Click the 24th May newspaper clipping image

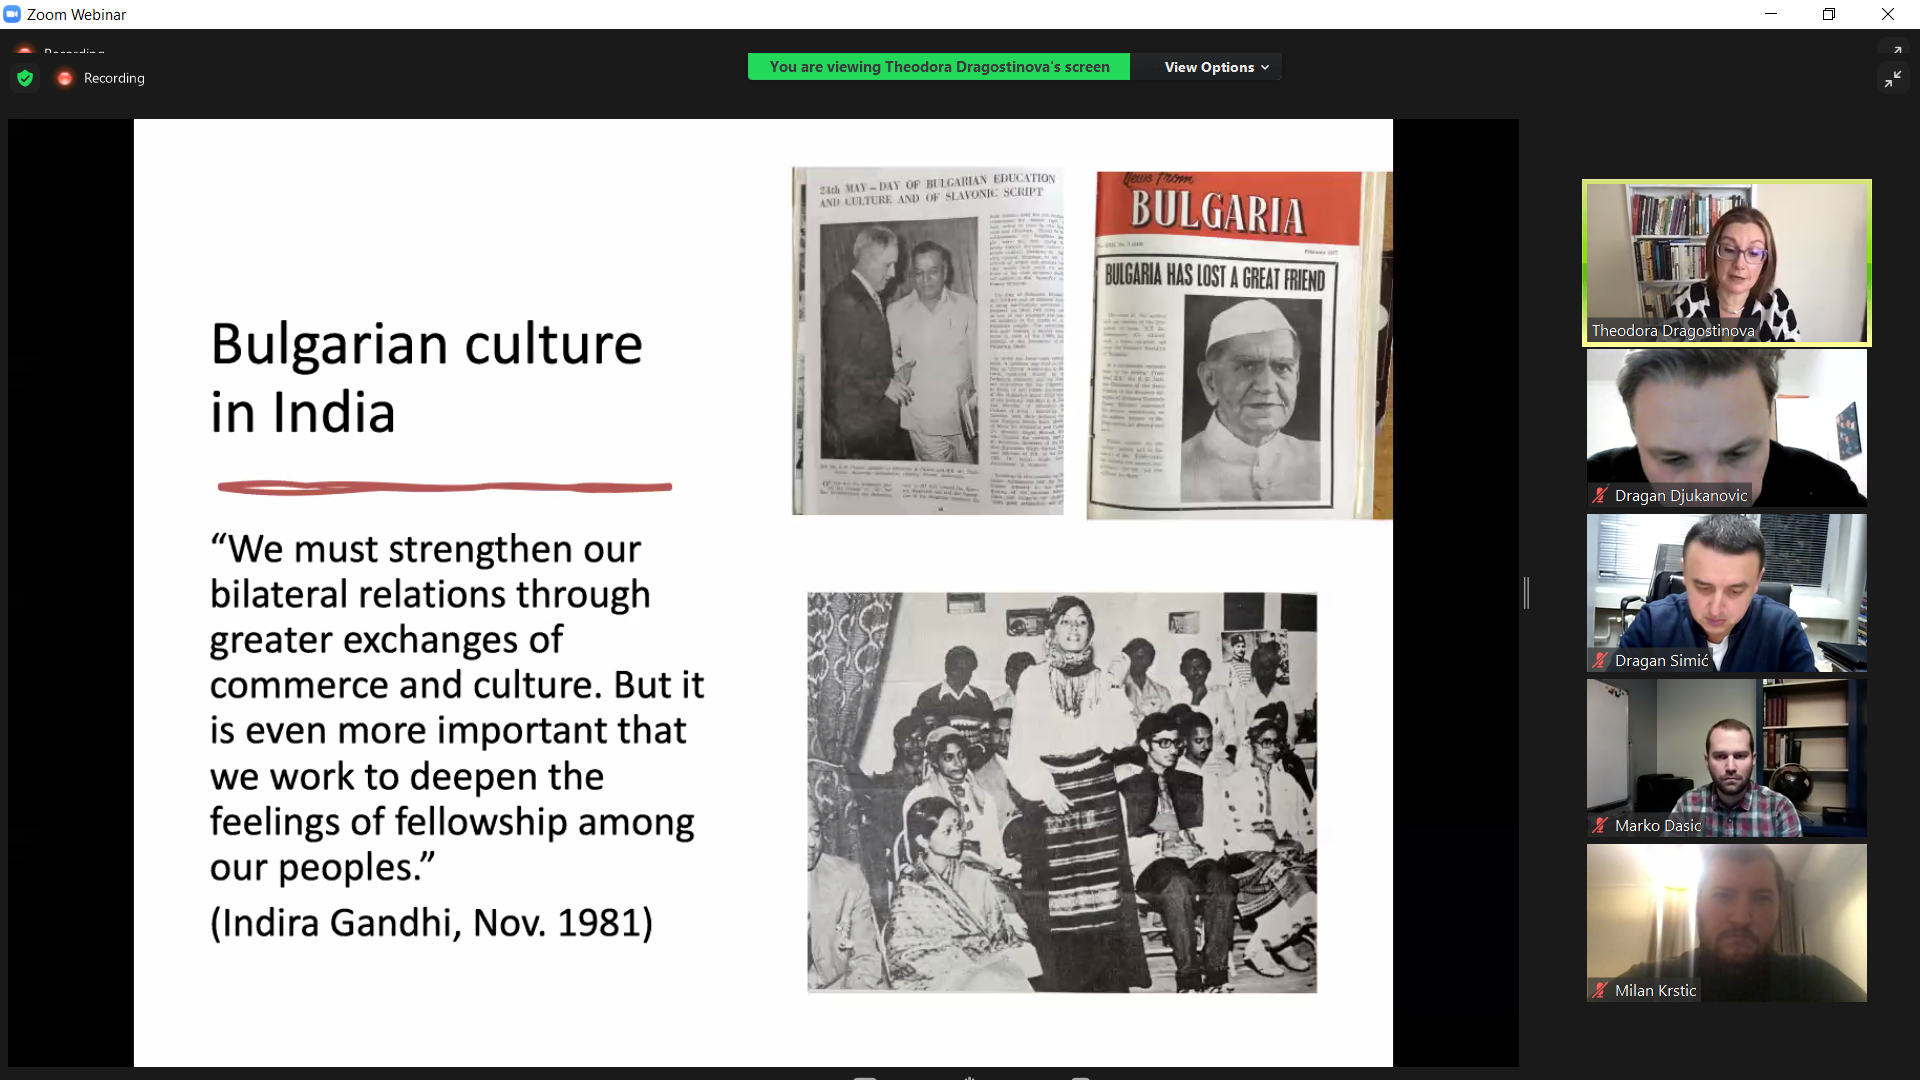pos(928,341)
